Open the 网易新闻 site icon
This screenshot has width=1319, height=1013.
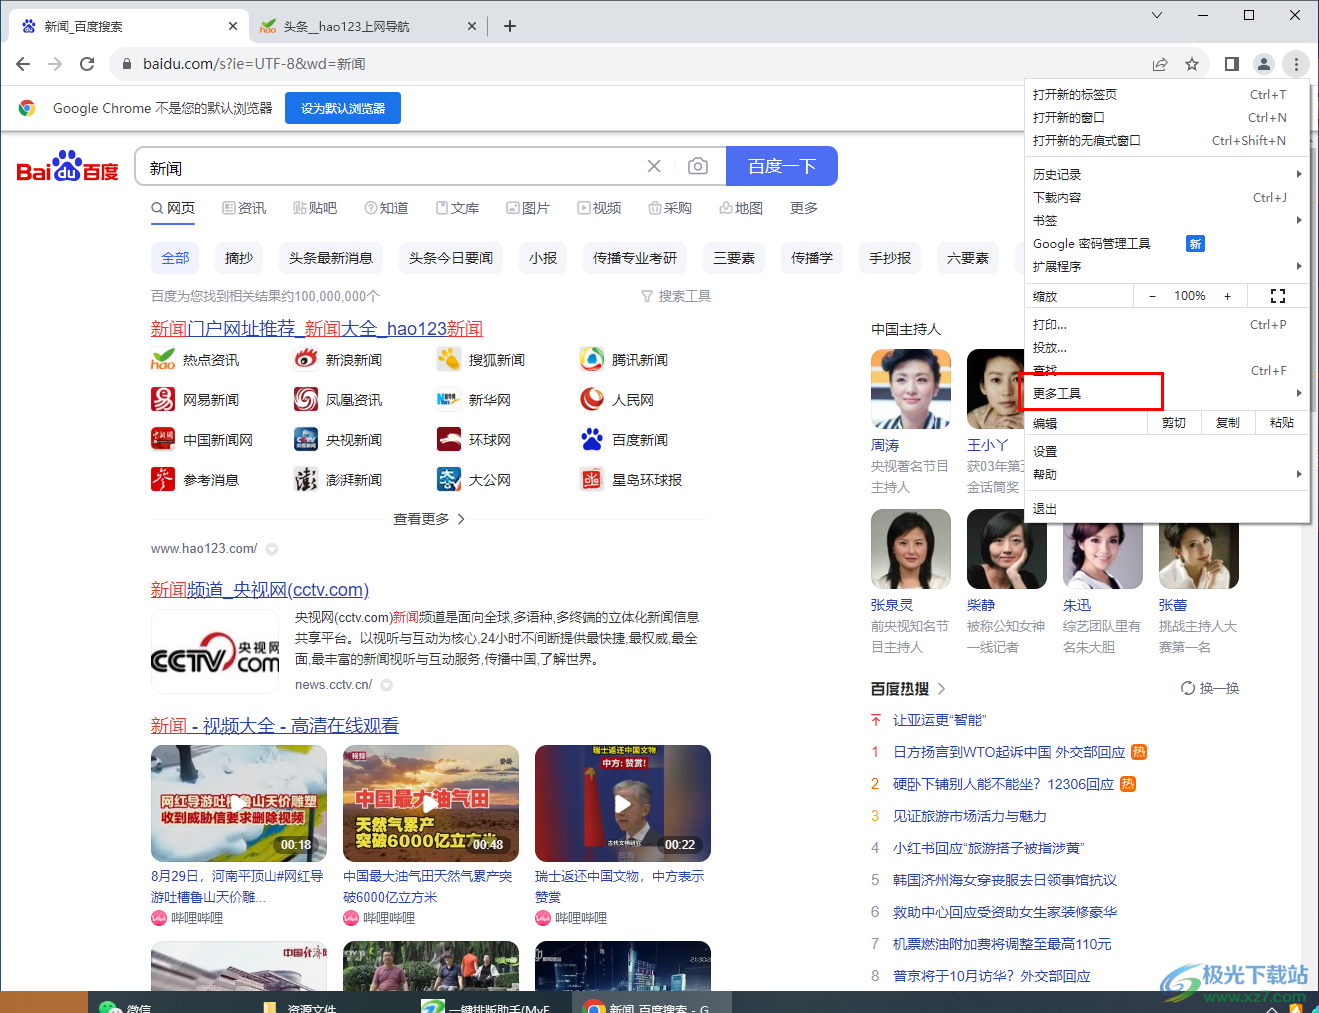pos(163,399)
